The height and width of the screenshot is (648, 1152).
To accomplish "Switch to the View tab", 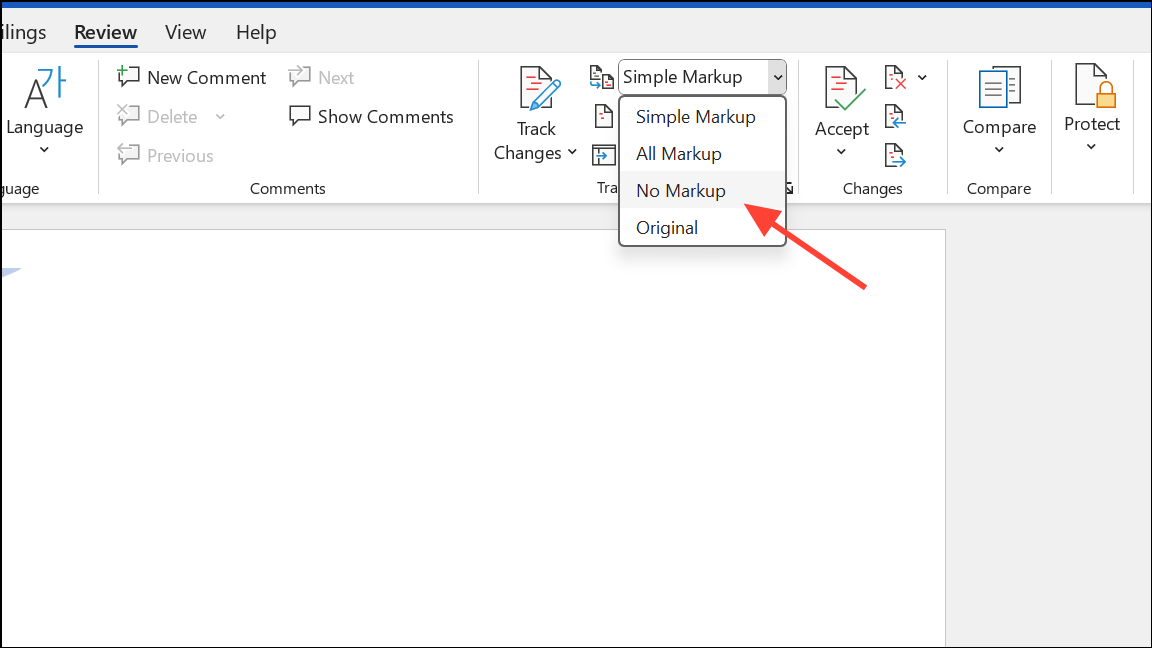I will pyautogui.click(x=185, y=32).
